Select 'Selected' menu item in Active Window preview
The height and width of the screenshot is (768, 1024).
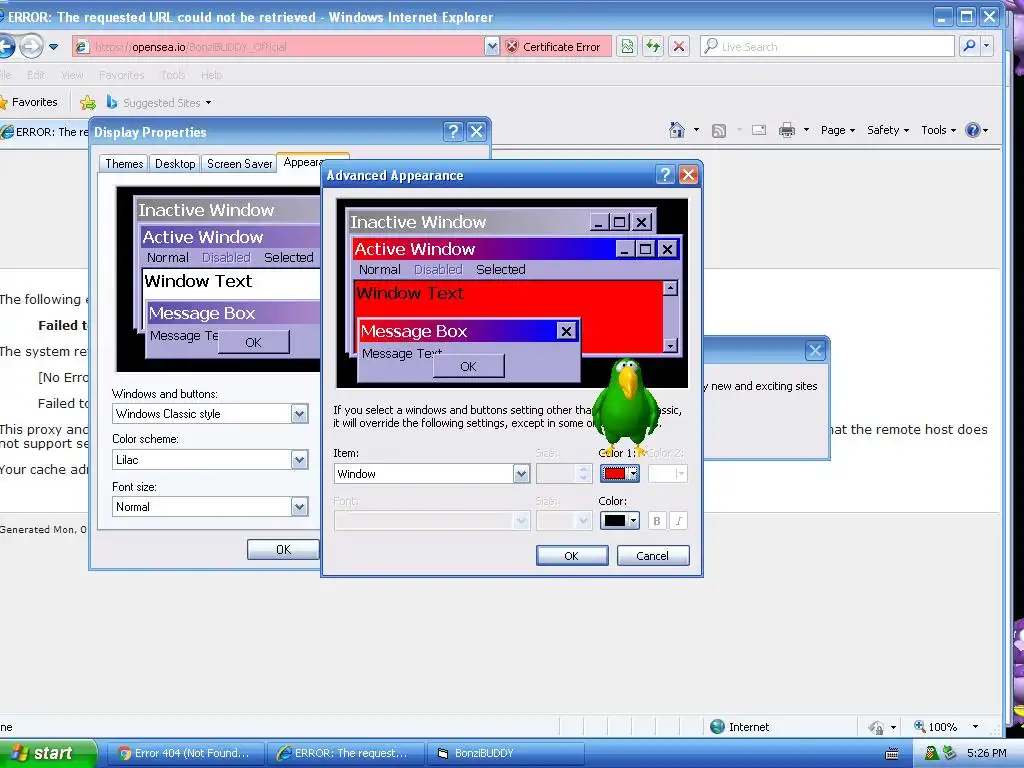point(500,269)
